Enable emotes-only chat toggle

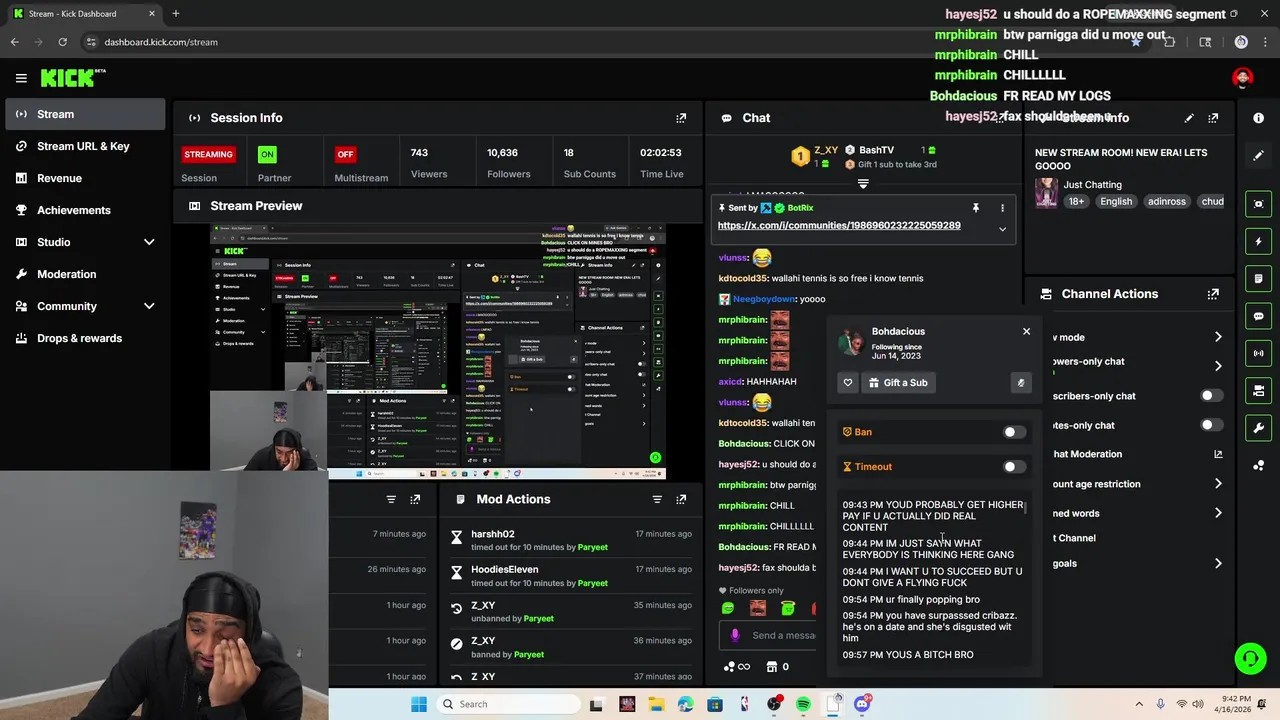1211,425
